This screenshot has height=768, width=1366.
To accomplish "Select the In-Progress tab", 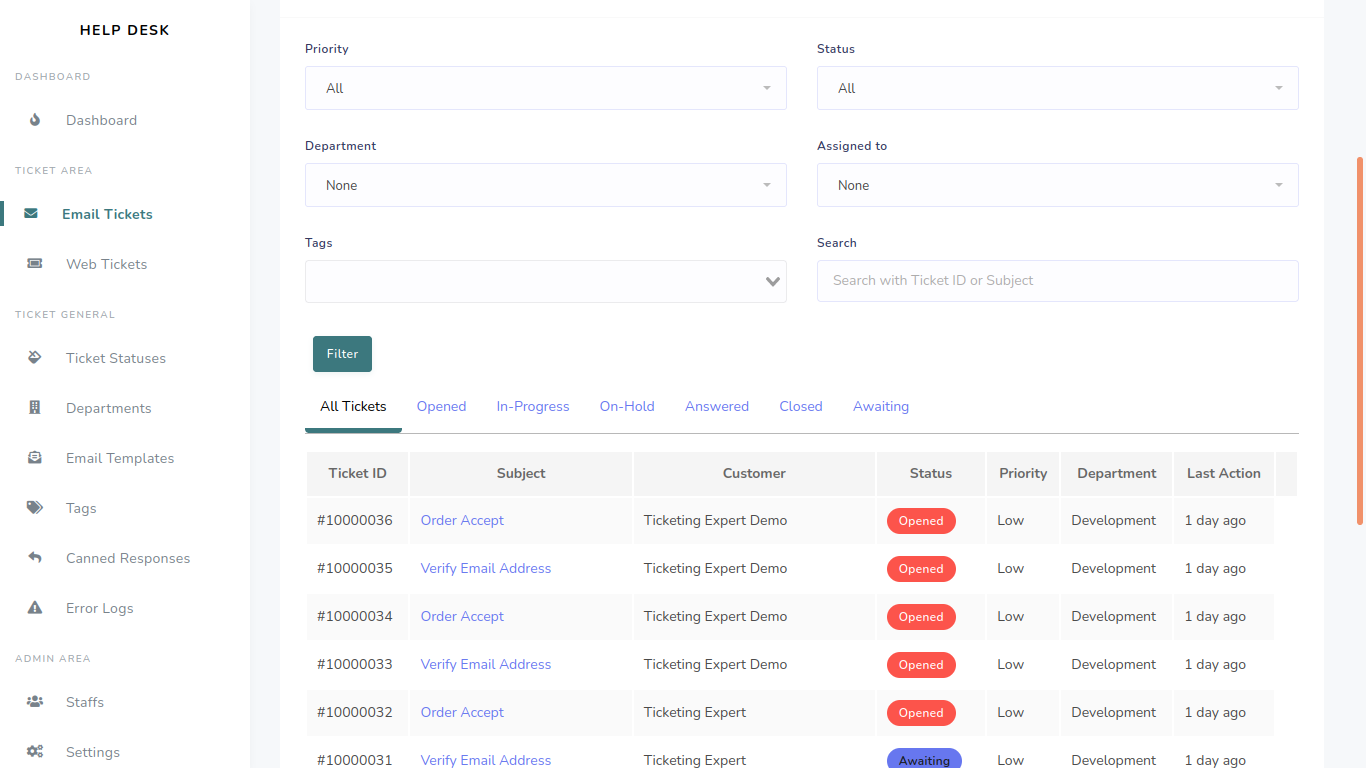I will click(532, 406).
